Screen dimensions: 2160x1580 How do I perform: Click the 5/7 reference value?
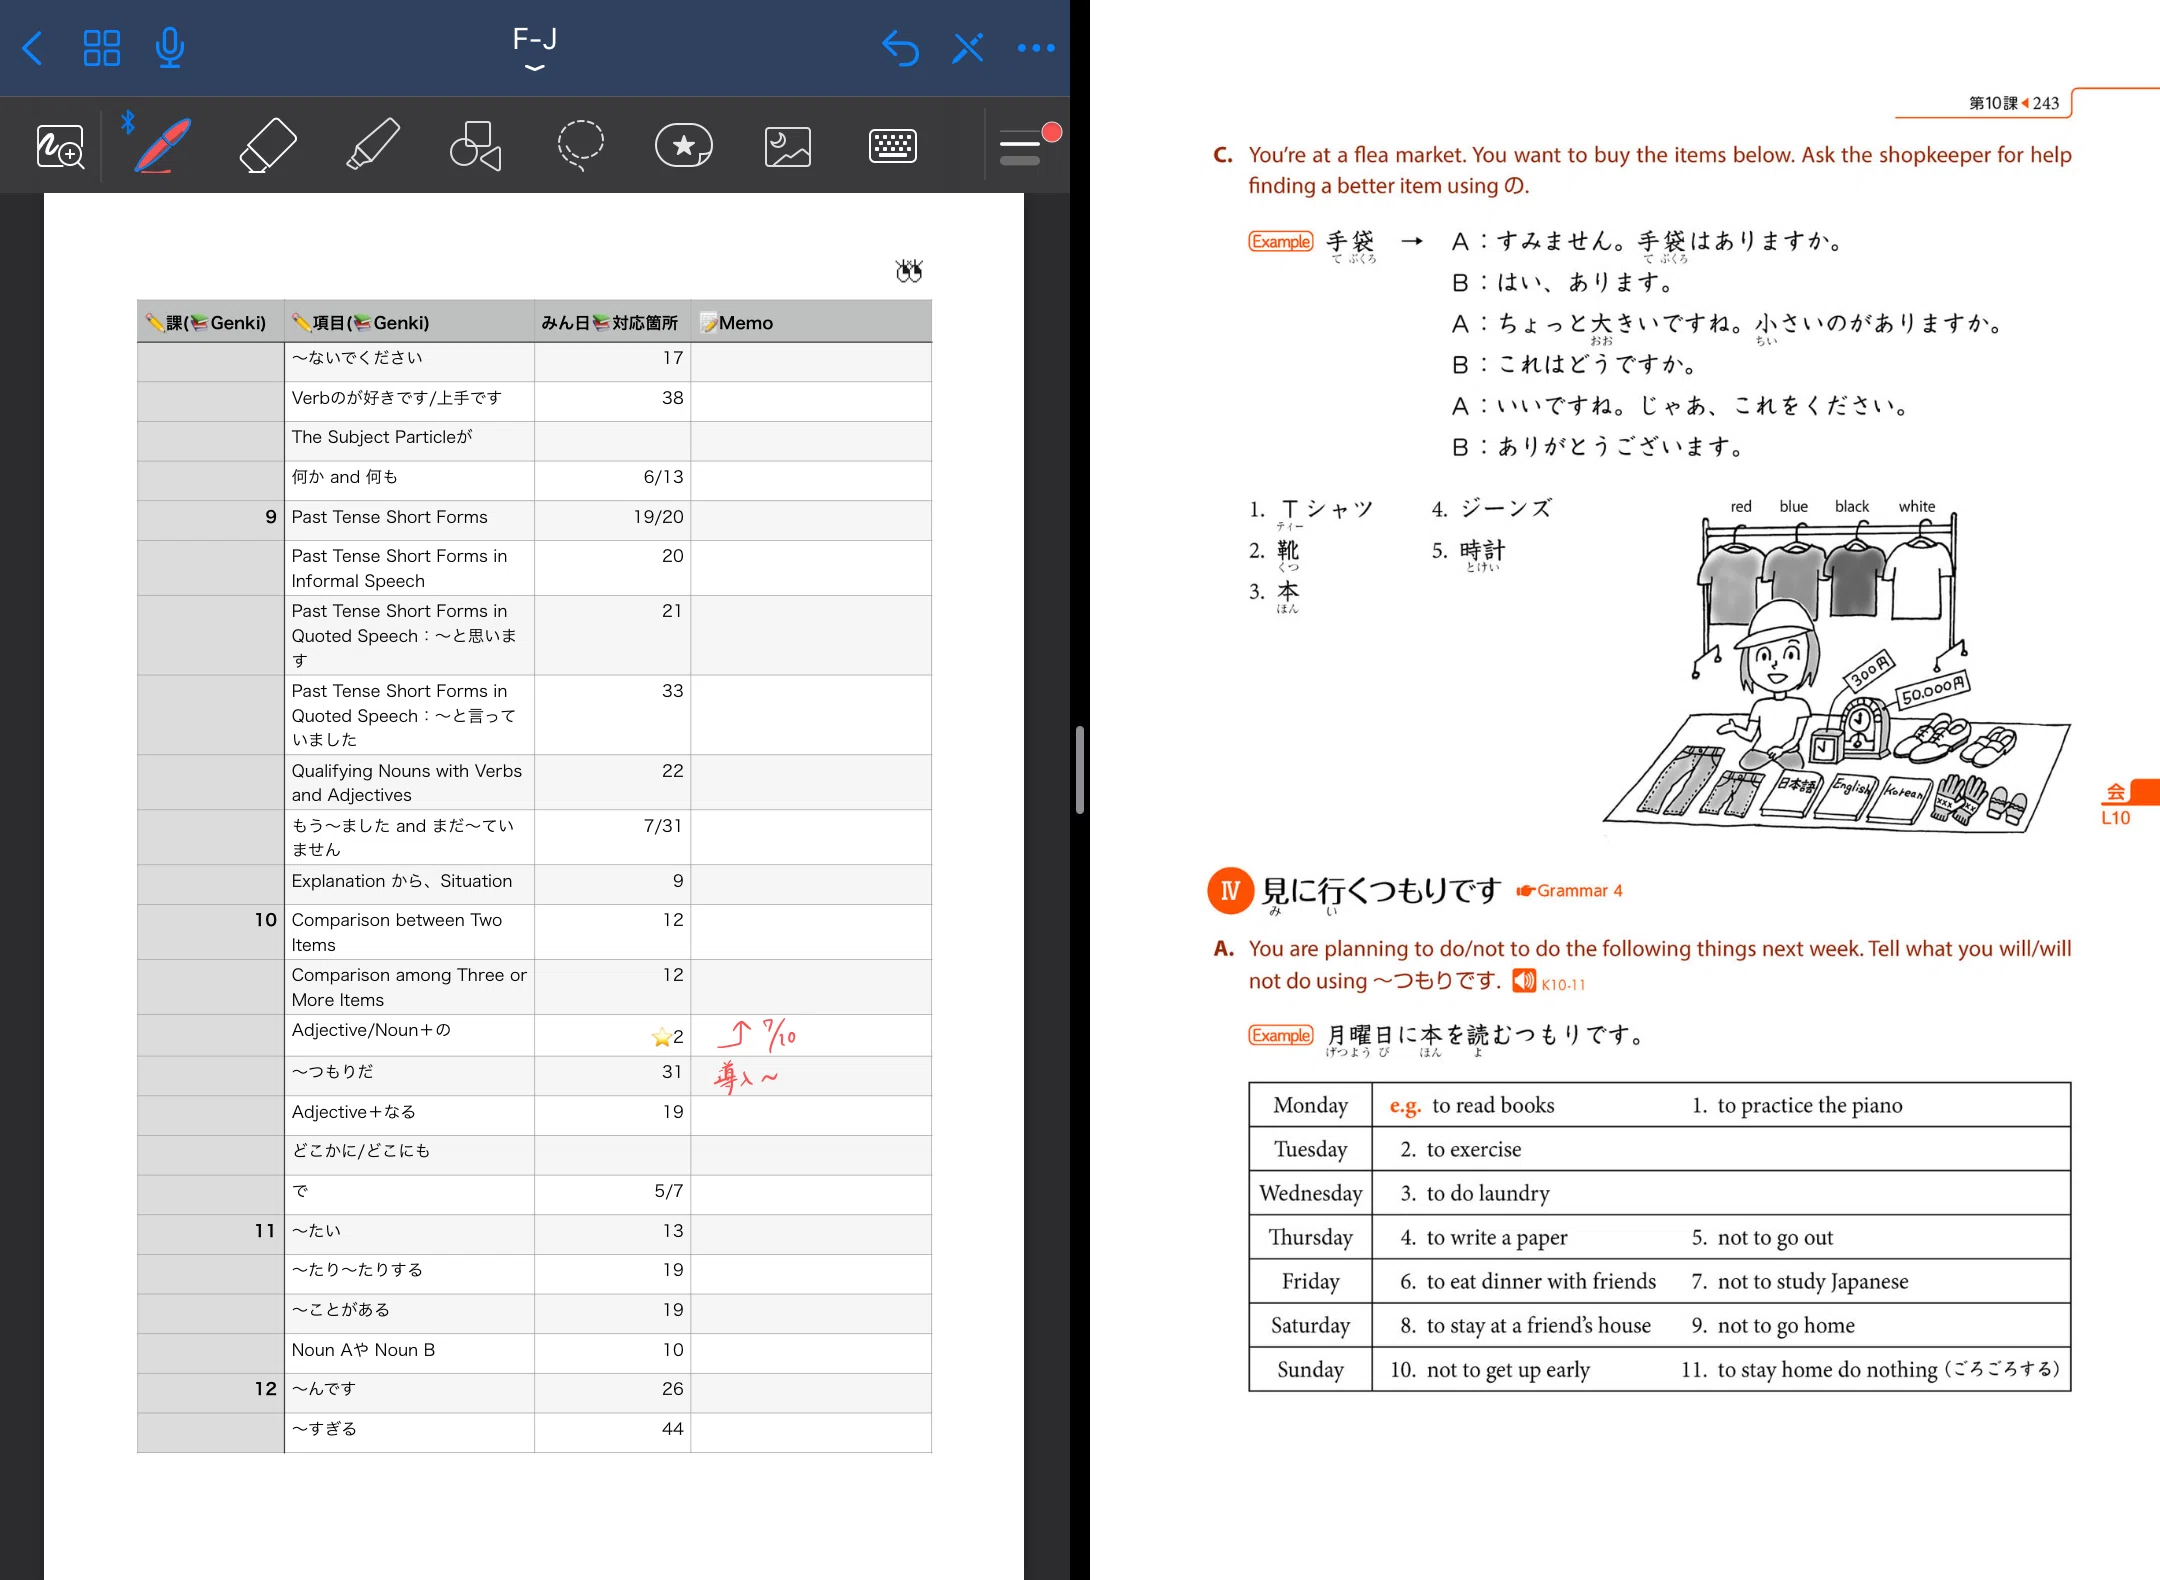click(669, 1191)
